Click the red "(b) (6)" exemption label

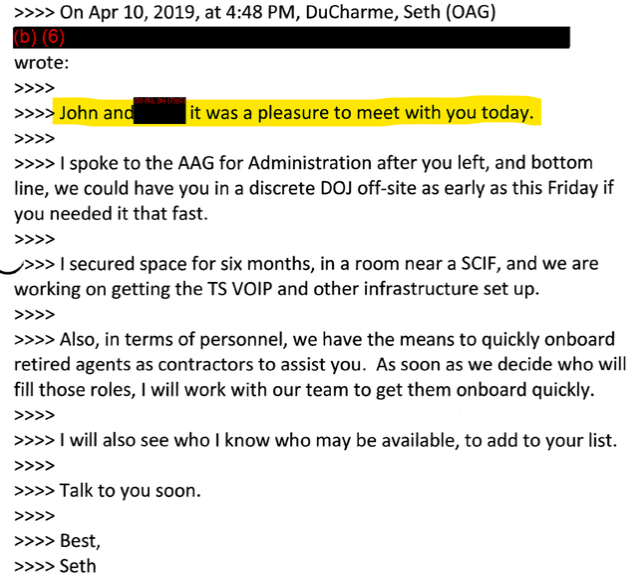(x=39, y=38)
